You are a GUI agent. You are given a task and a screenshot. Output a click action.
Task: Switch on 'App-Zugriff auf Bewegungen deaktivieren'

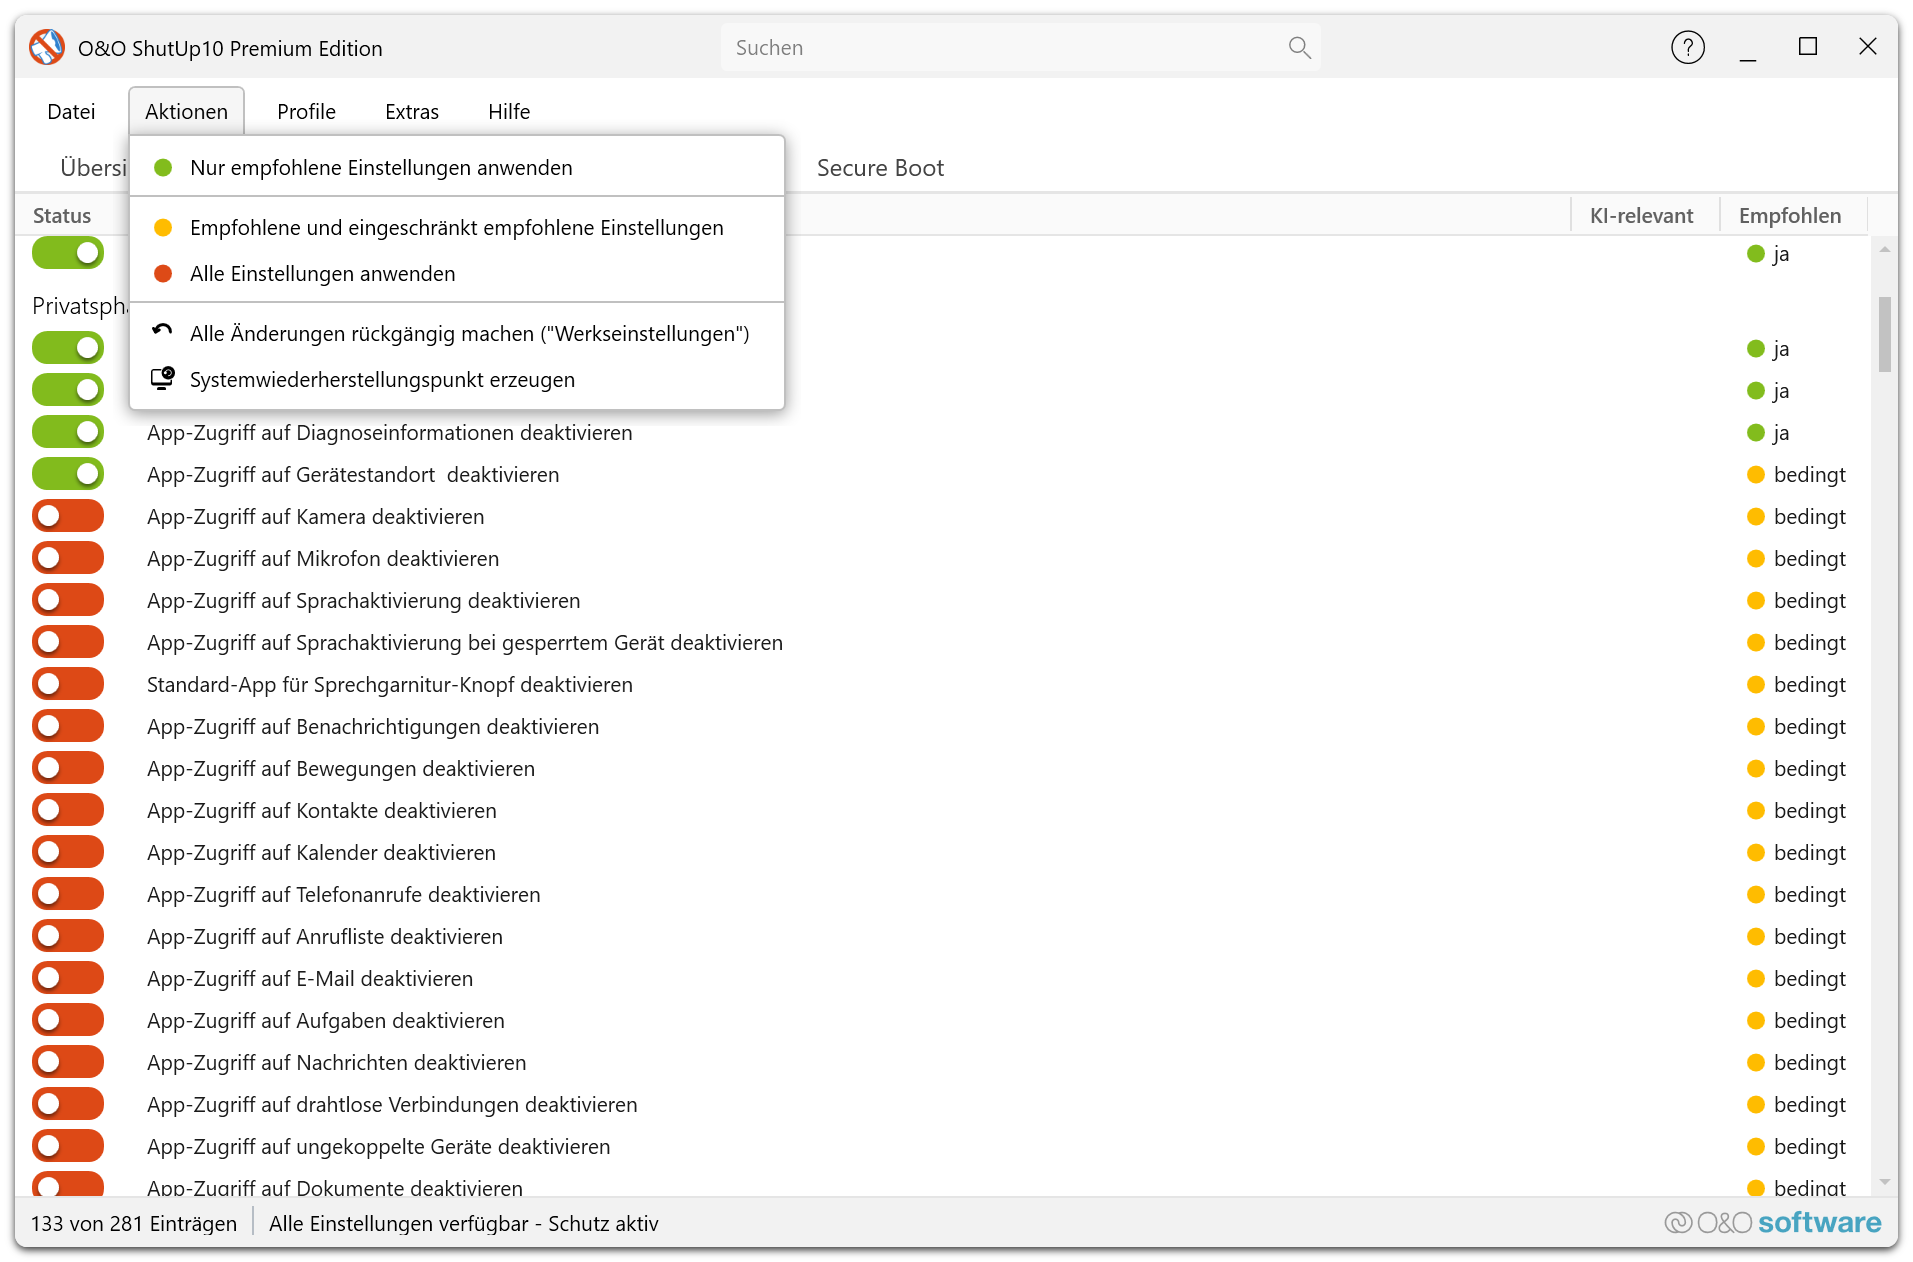(x=68, y=768)
